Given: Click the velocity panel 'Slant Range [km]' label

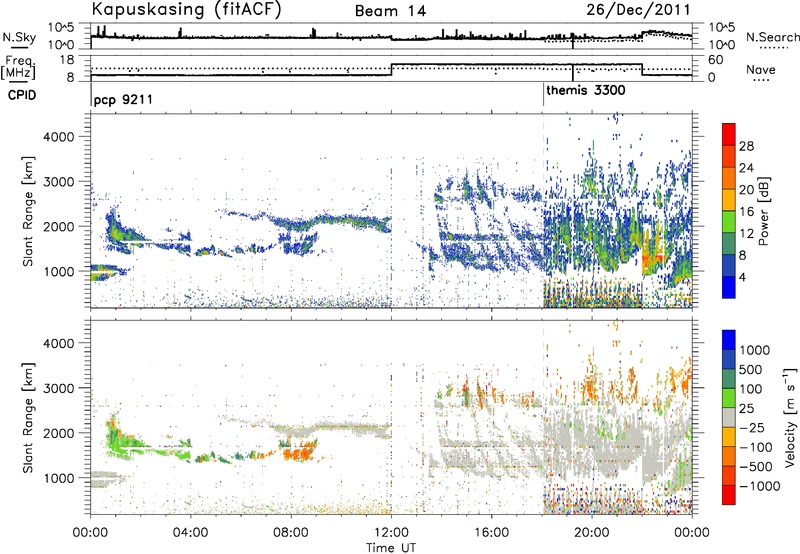Looking at the screenshot, I should (x=28, y=417).
